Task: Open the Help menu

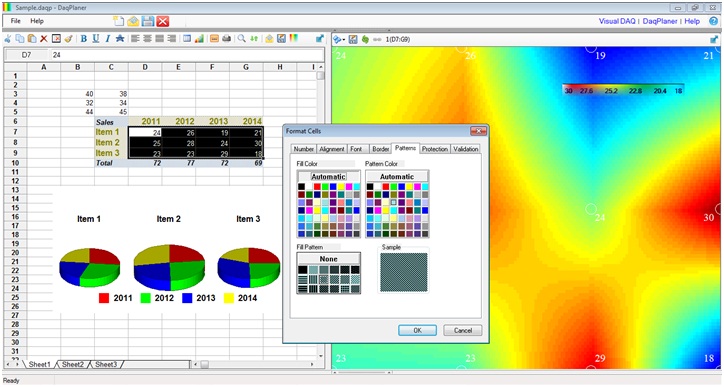Action: point(37,21)
